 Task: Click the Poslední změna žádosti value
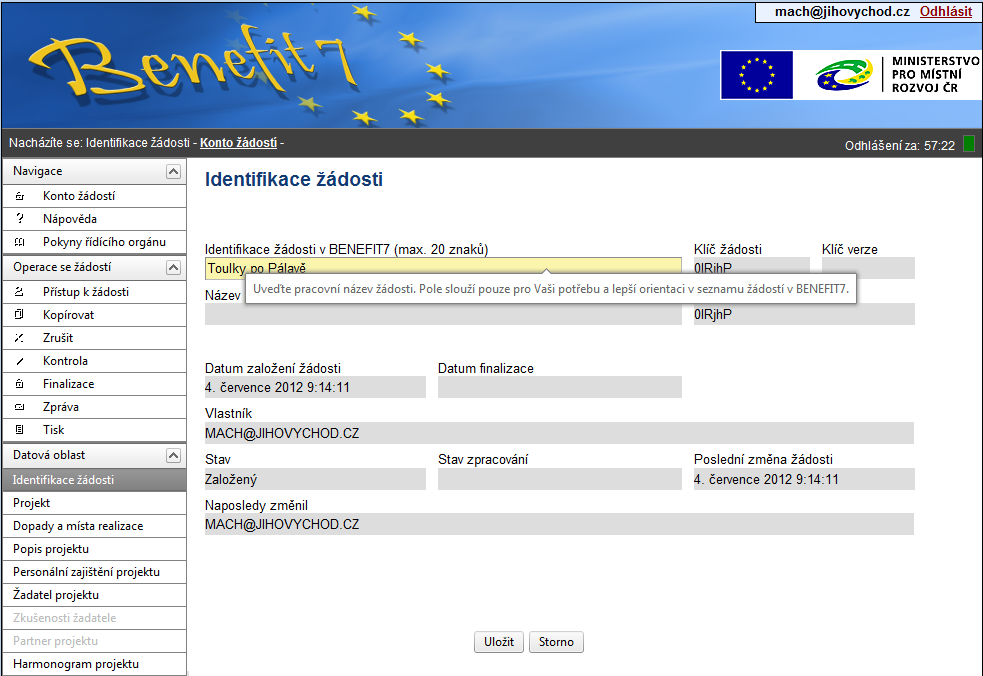coord(804,480)
